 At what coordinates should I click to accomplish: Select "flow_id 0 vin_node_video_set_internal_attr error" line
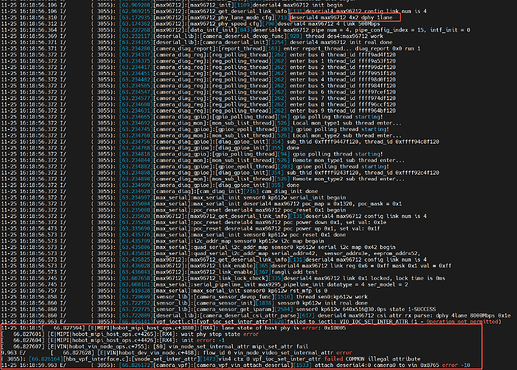click(x=177, y=353)
